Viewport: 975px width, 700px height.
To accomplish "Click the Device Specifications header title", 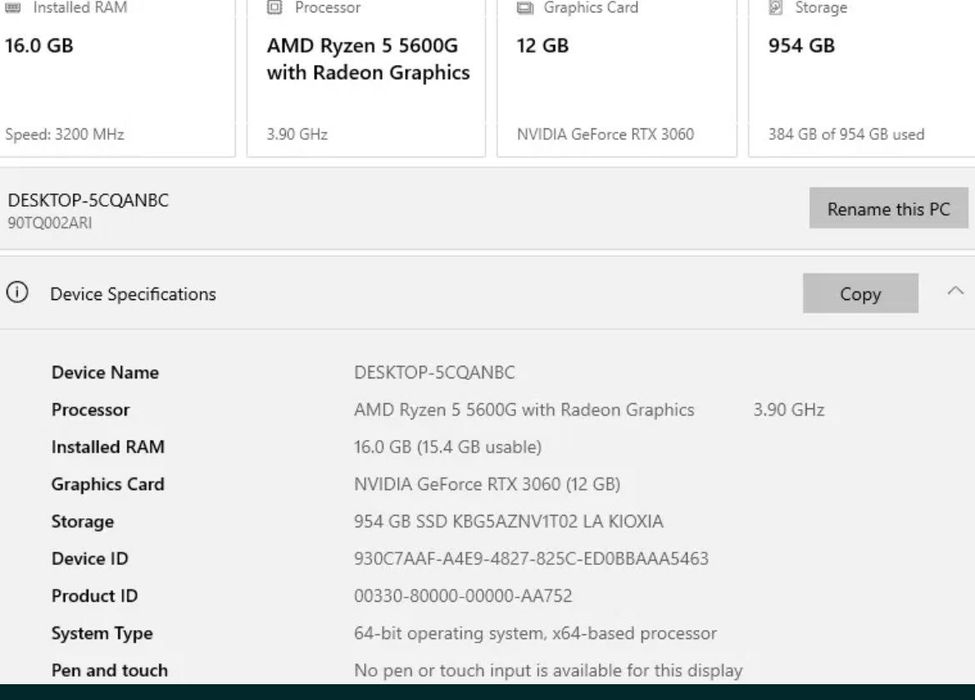I will (133, 294).
